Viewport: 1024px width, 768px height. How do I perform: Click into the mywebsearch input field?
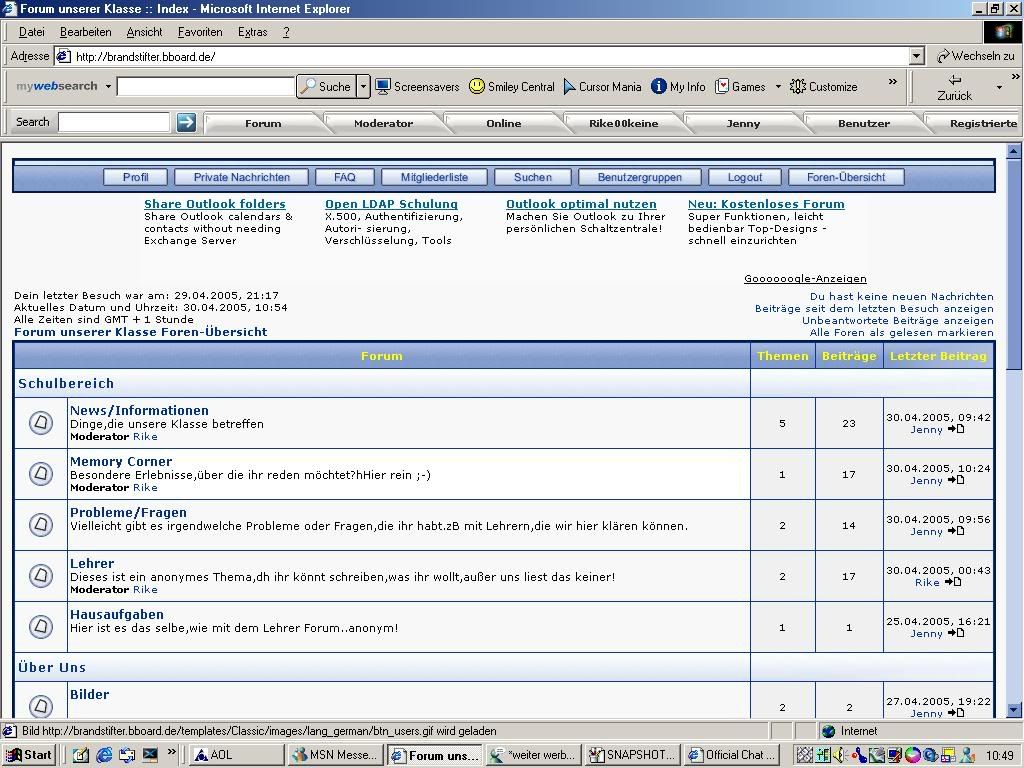coord(205,87)
